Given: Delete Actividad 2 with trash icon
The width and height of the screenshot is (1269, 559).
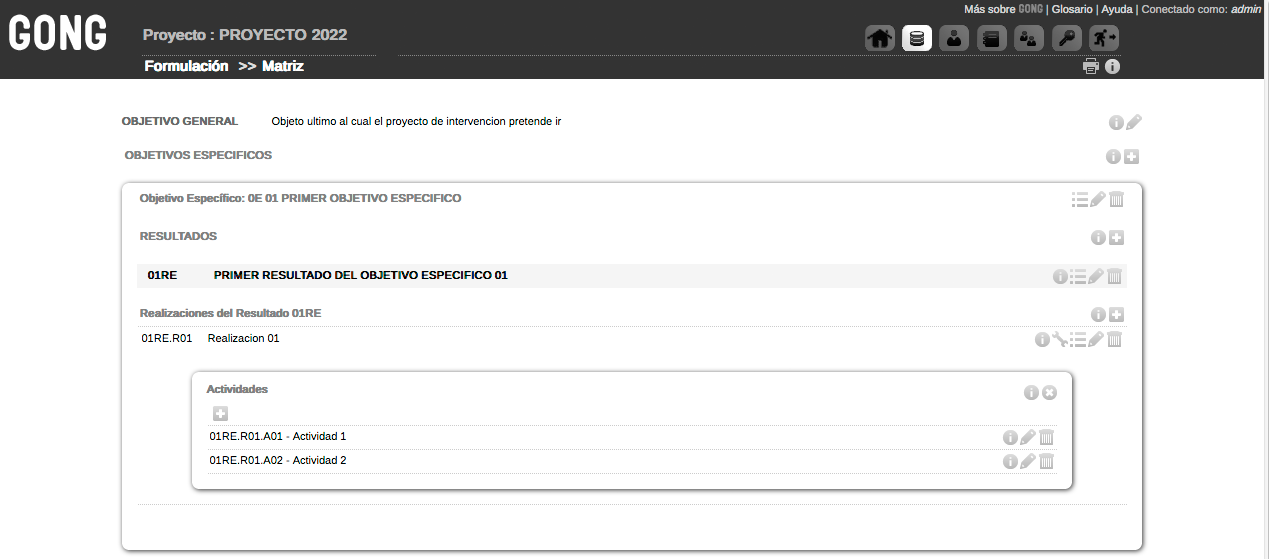Looking at the screenshot, I should tap(1046, 461).
